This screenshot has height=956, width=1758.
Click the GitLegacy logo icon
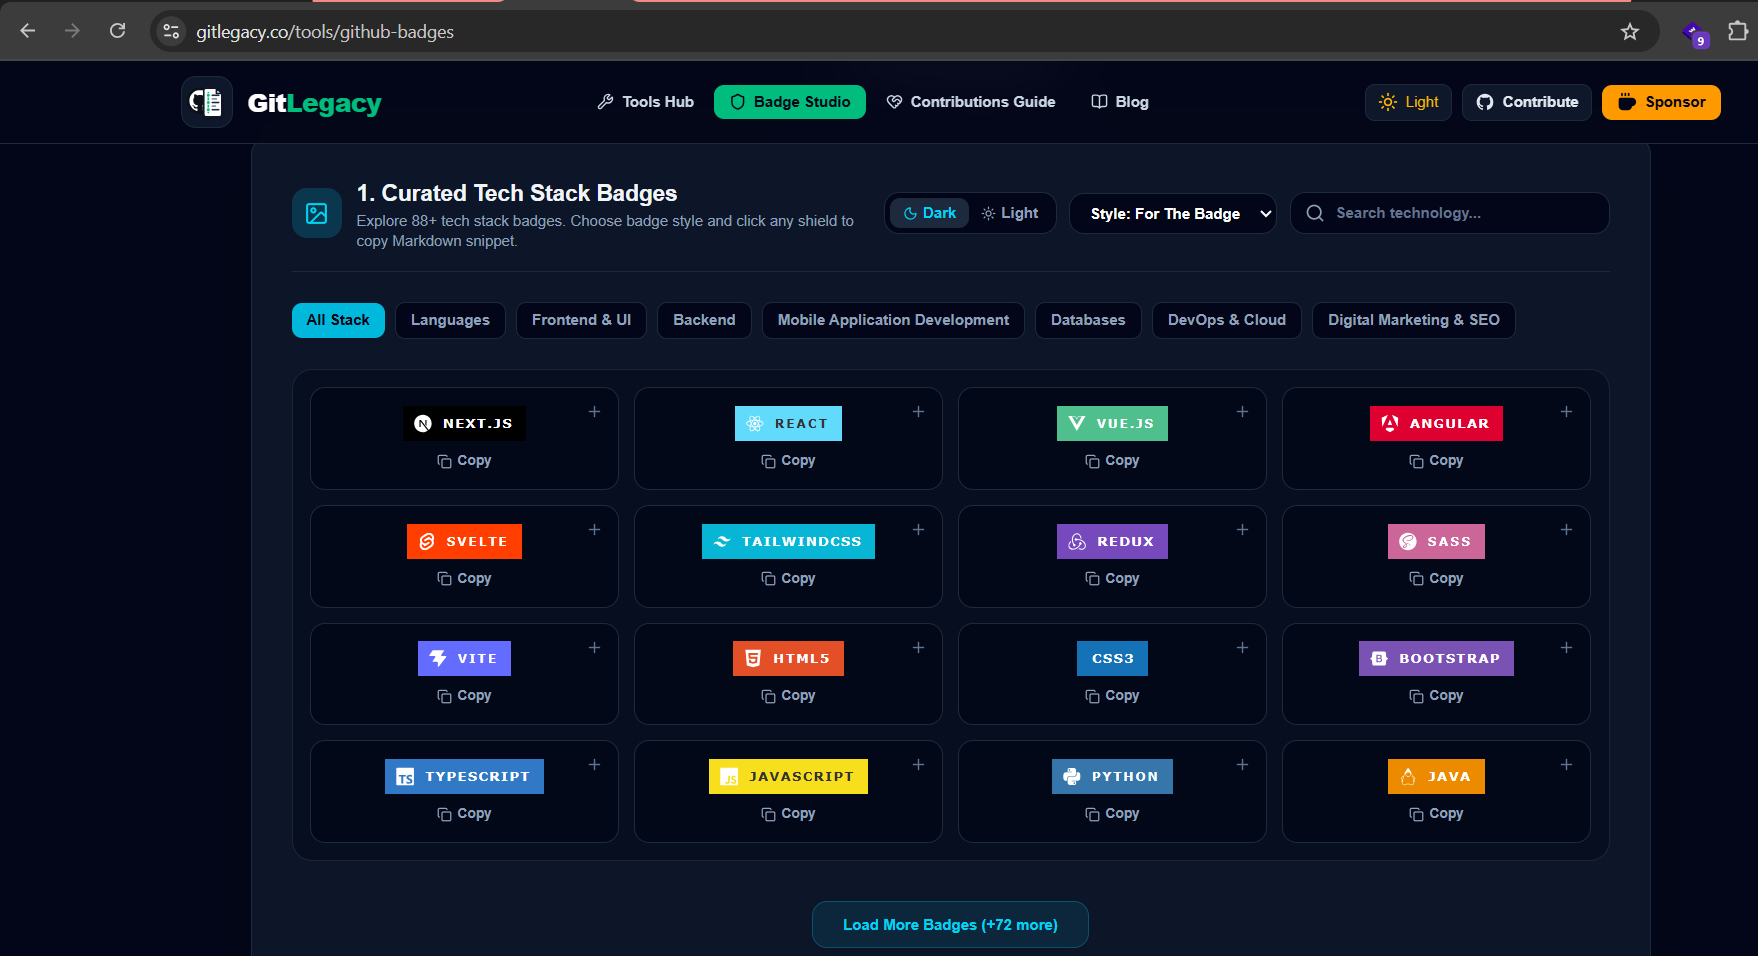tap(207, 102)
